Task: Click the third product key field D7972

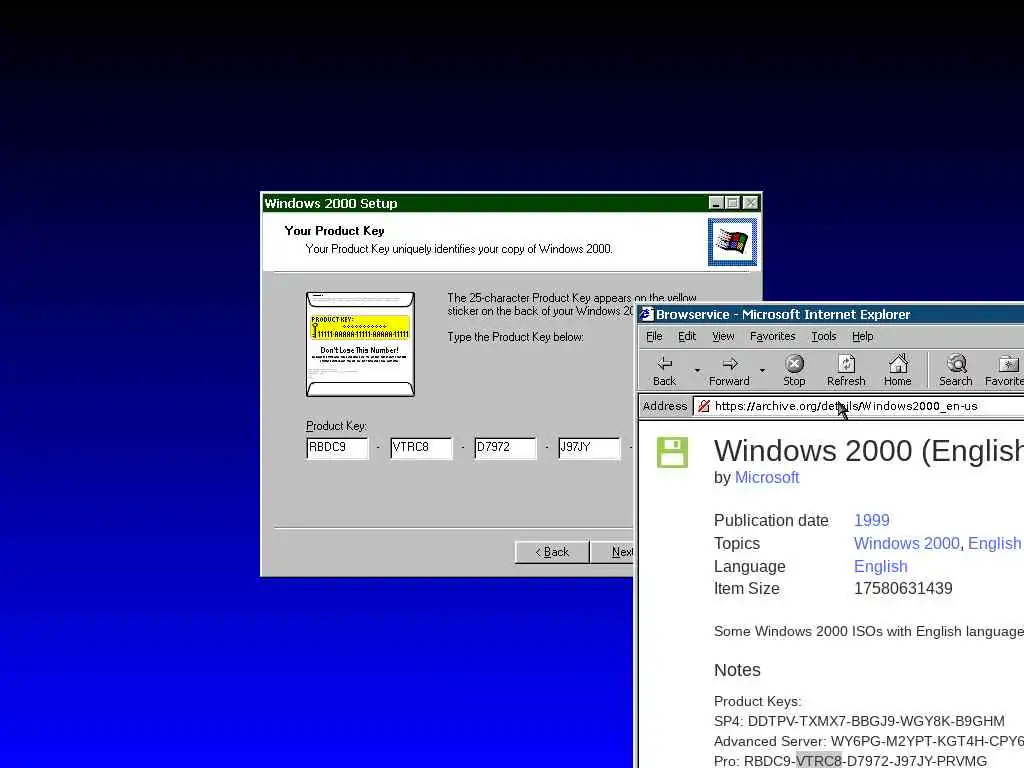Action: pos(505,448)
